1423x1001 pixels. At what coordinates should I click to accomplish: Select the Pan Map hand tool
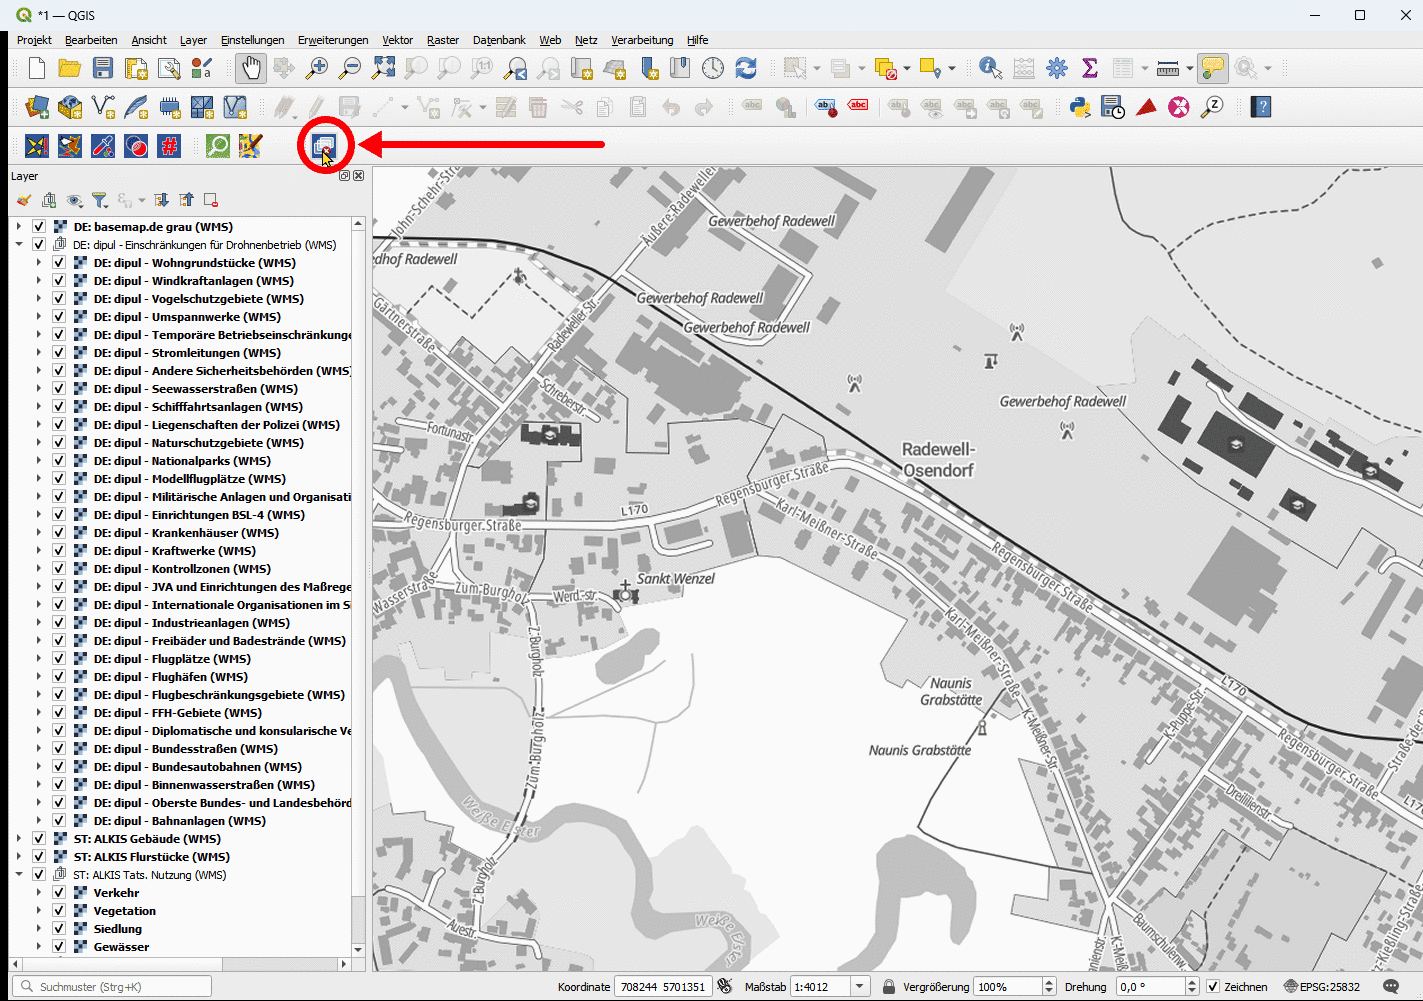(250, 68)
